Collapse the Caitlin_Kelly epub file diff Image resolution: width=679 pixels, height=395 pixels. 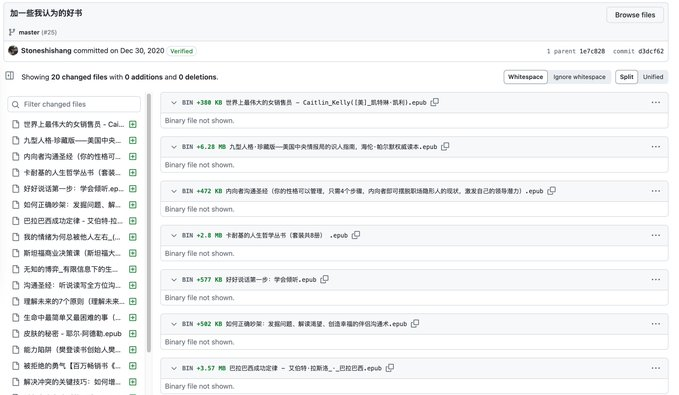pyautogui.click(x=174, y=103)
